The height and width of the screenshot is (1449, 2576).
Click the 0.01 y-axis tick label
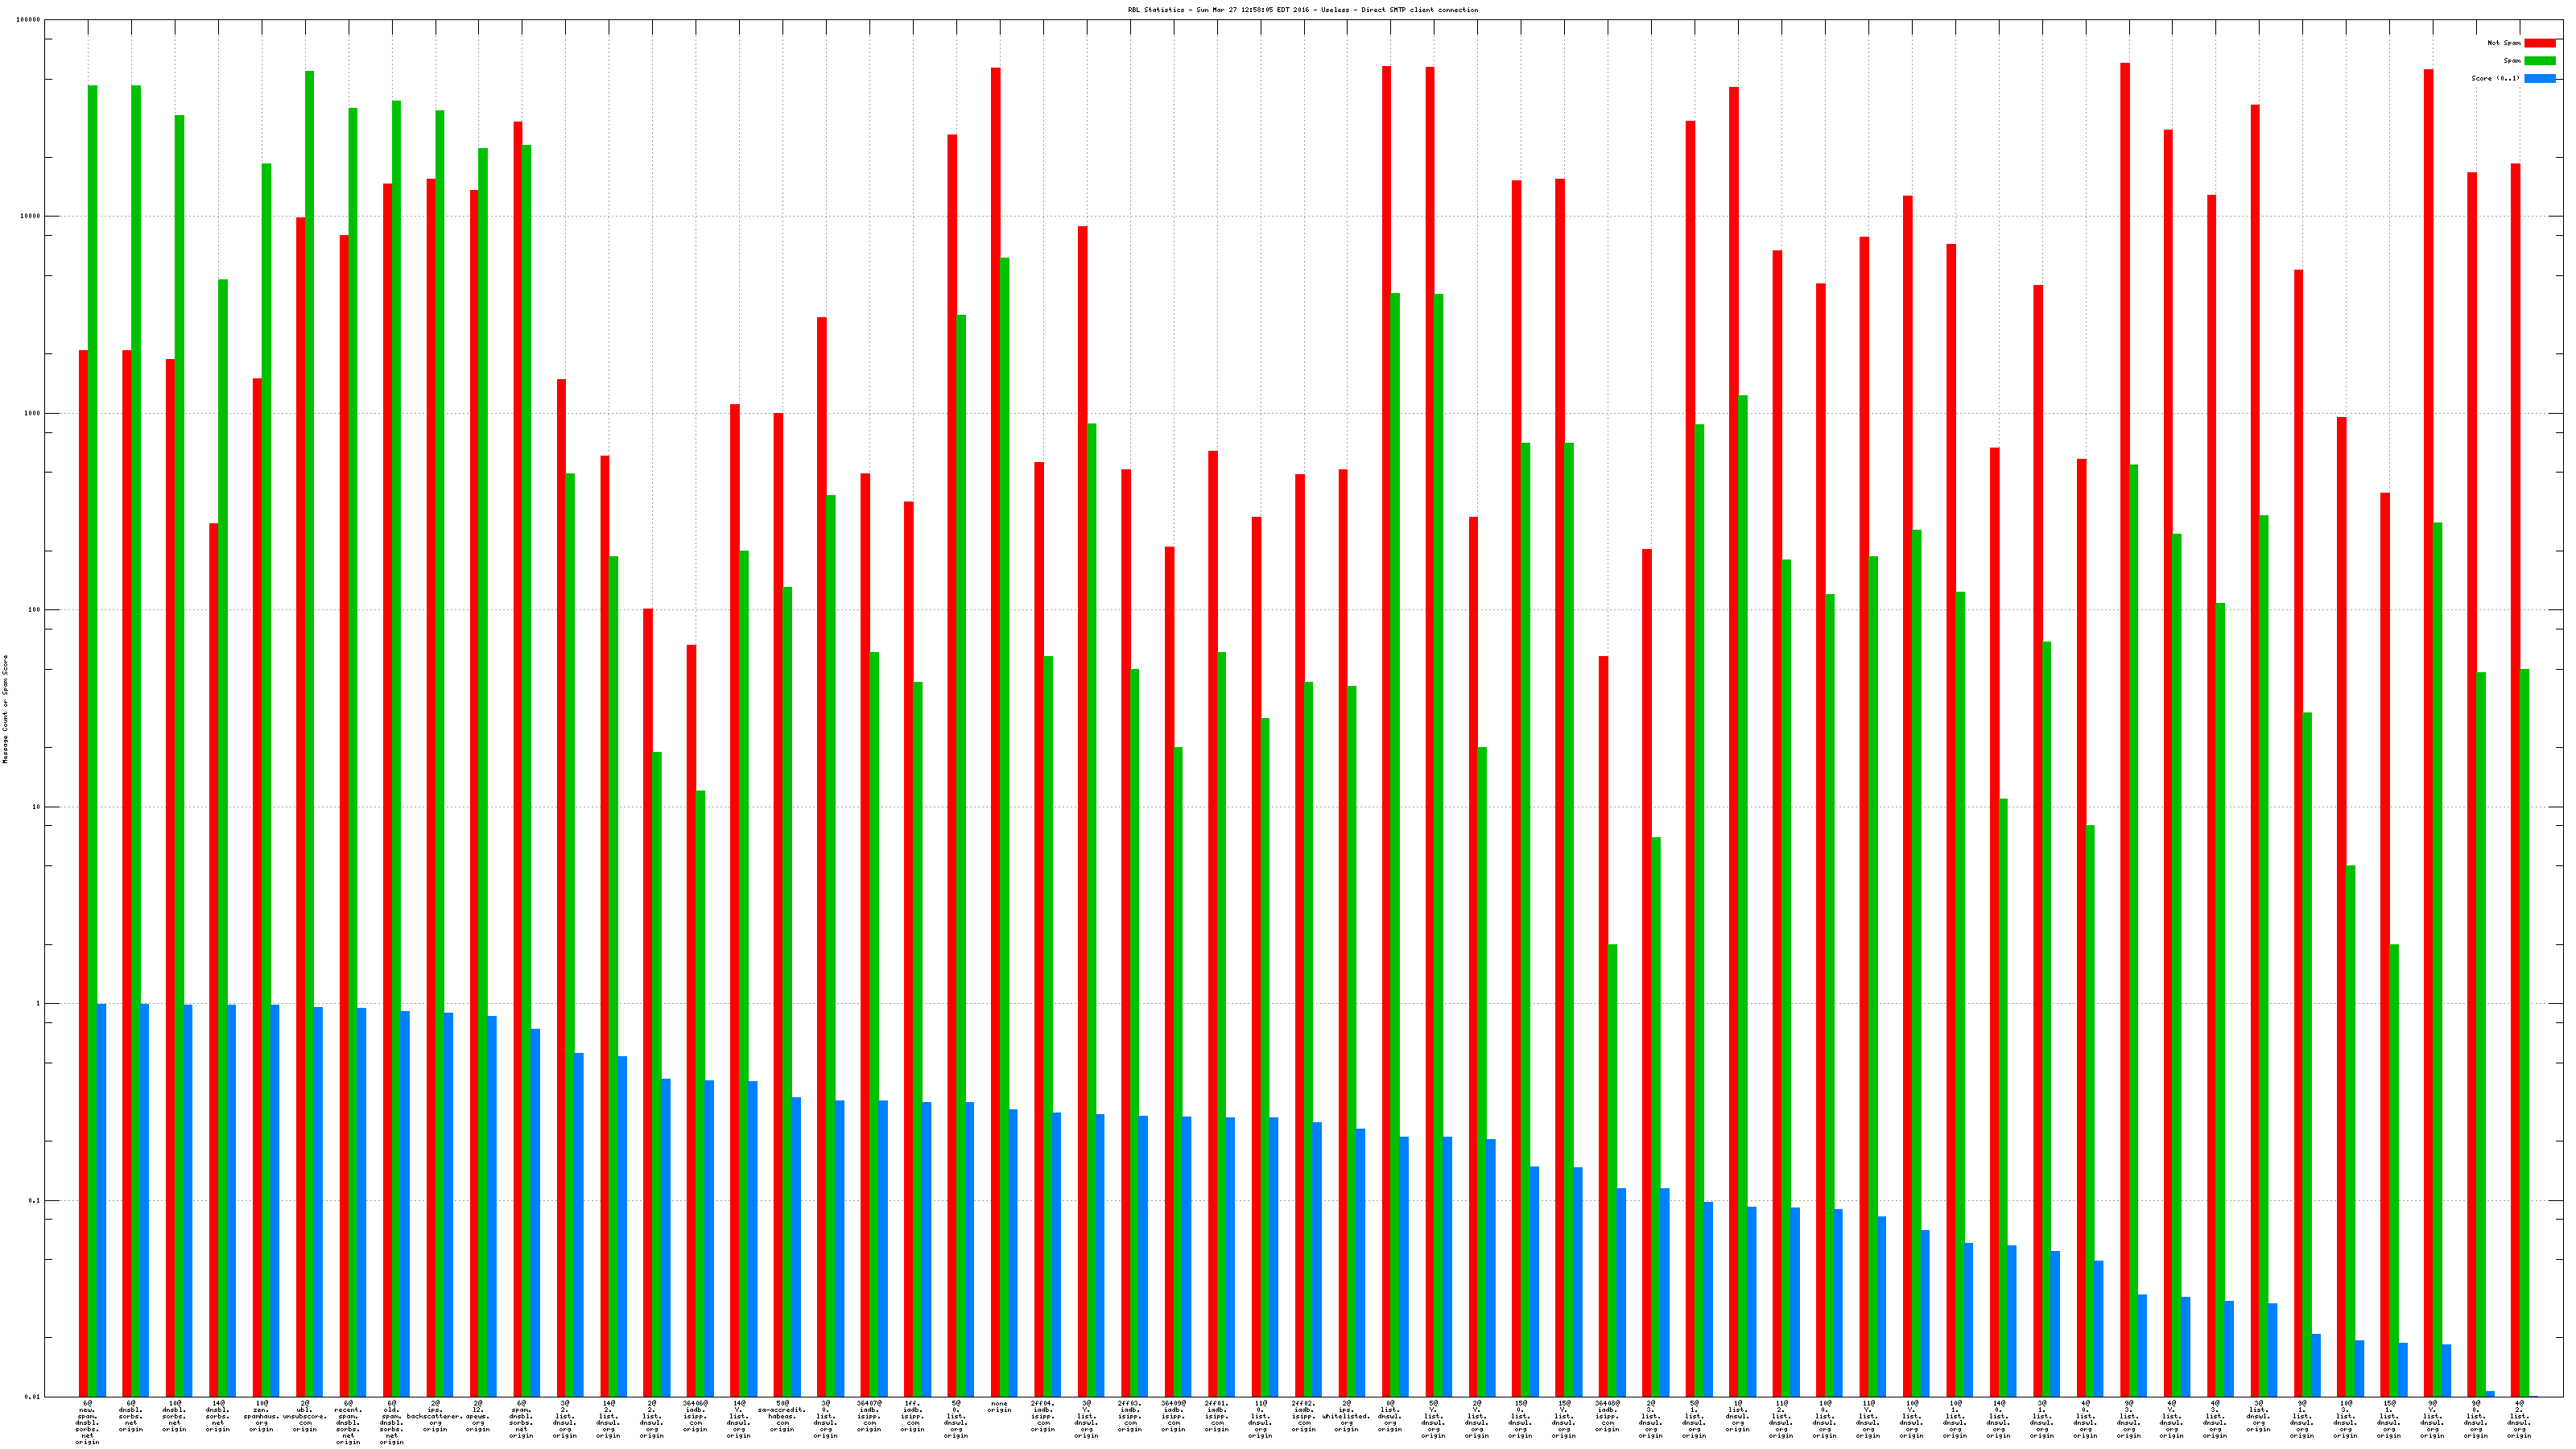[x=33, y=1397]
